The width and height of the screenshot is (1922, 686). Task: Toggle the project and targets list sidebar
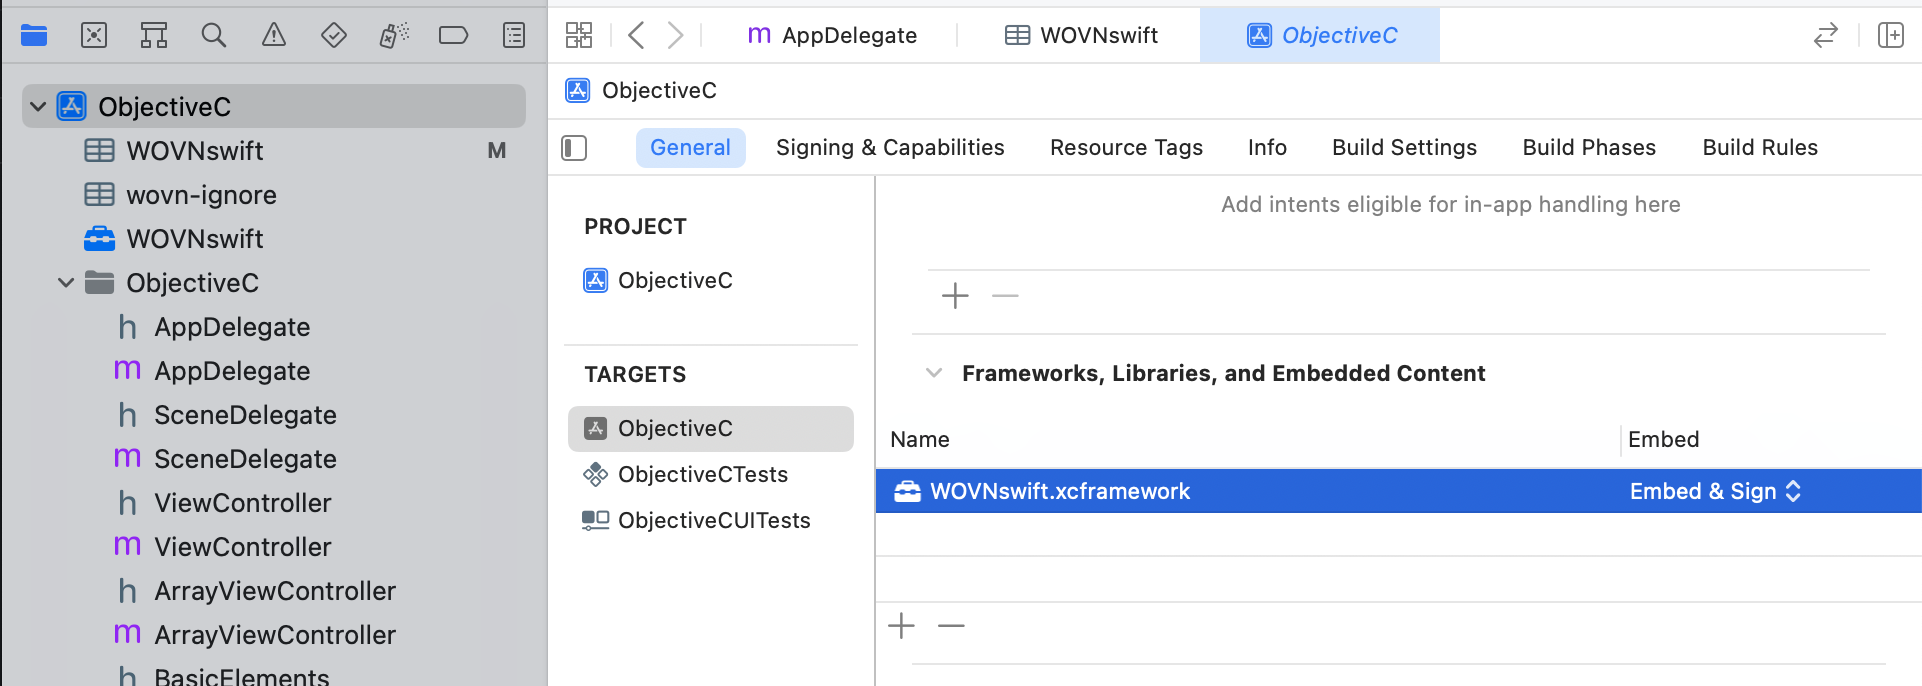[x=574, y=148]
